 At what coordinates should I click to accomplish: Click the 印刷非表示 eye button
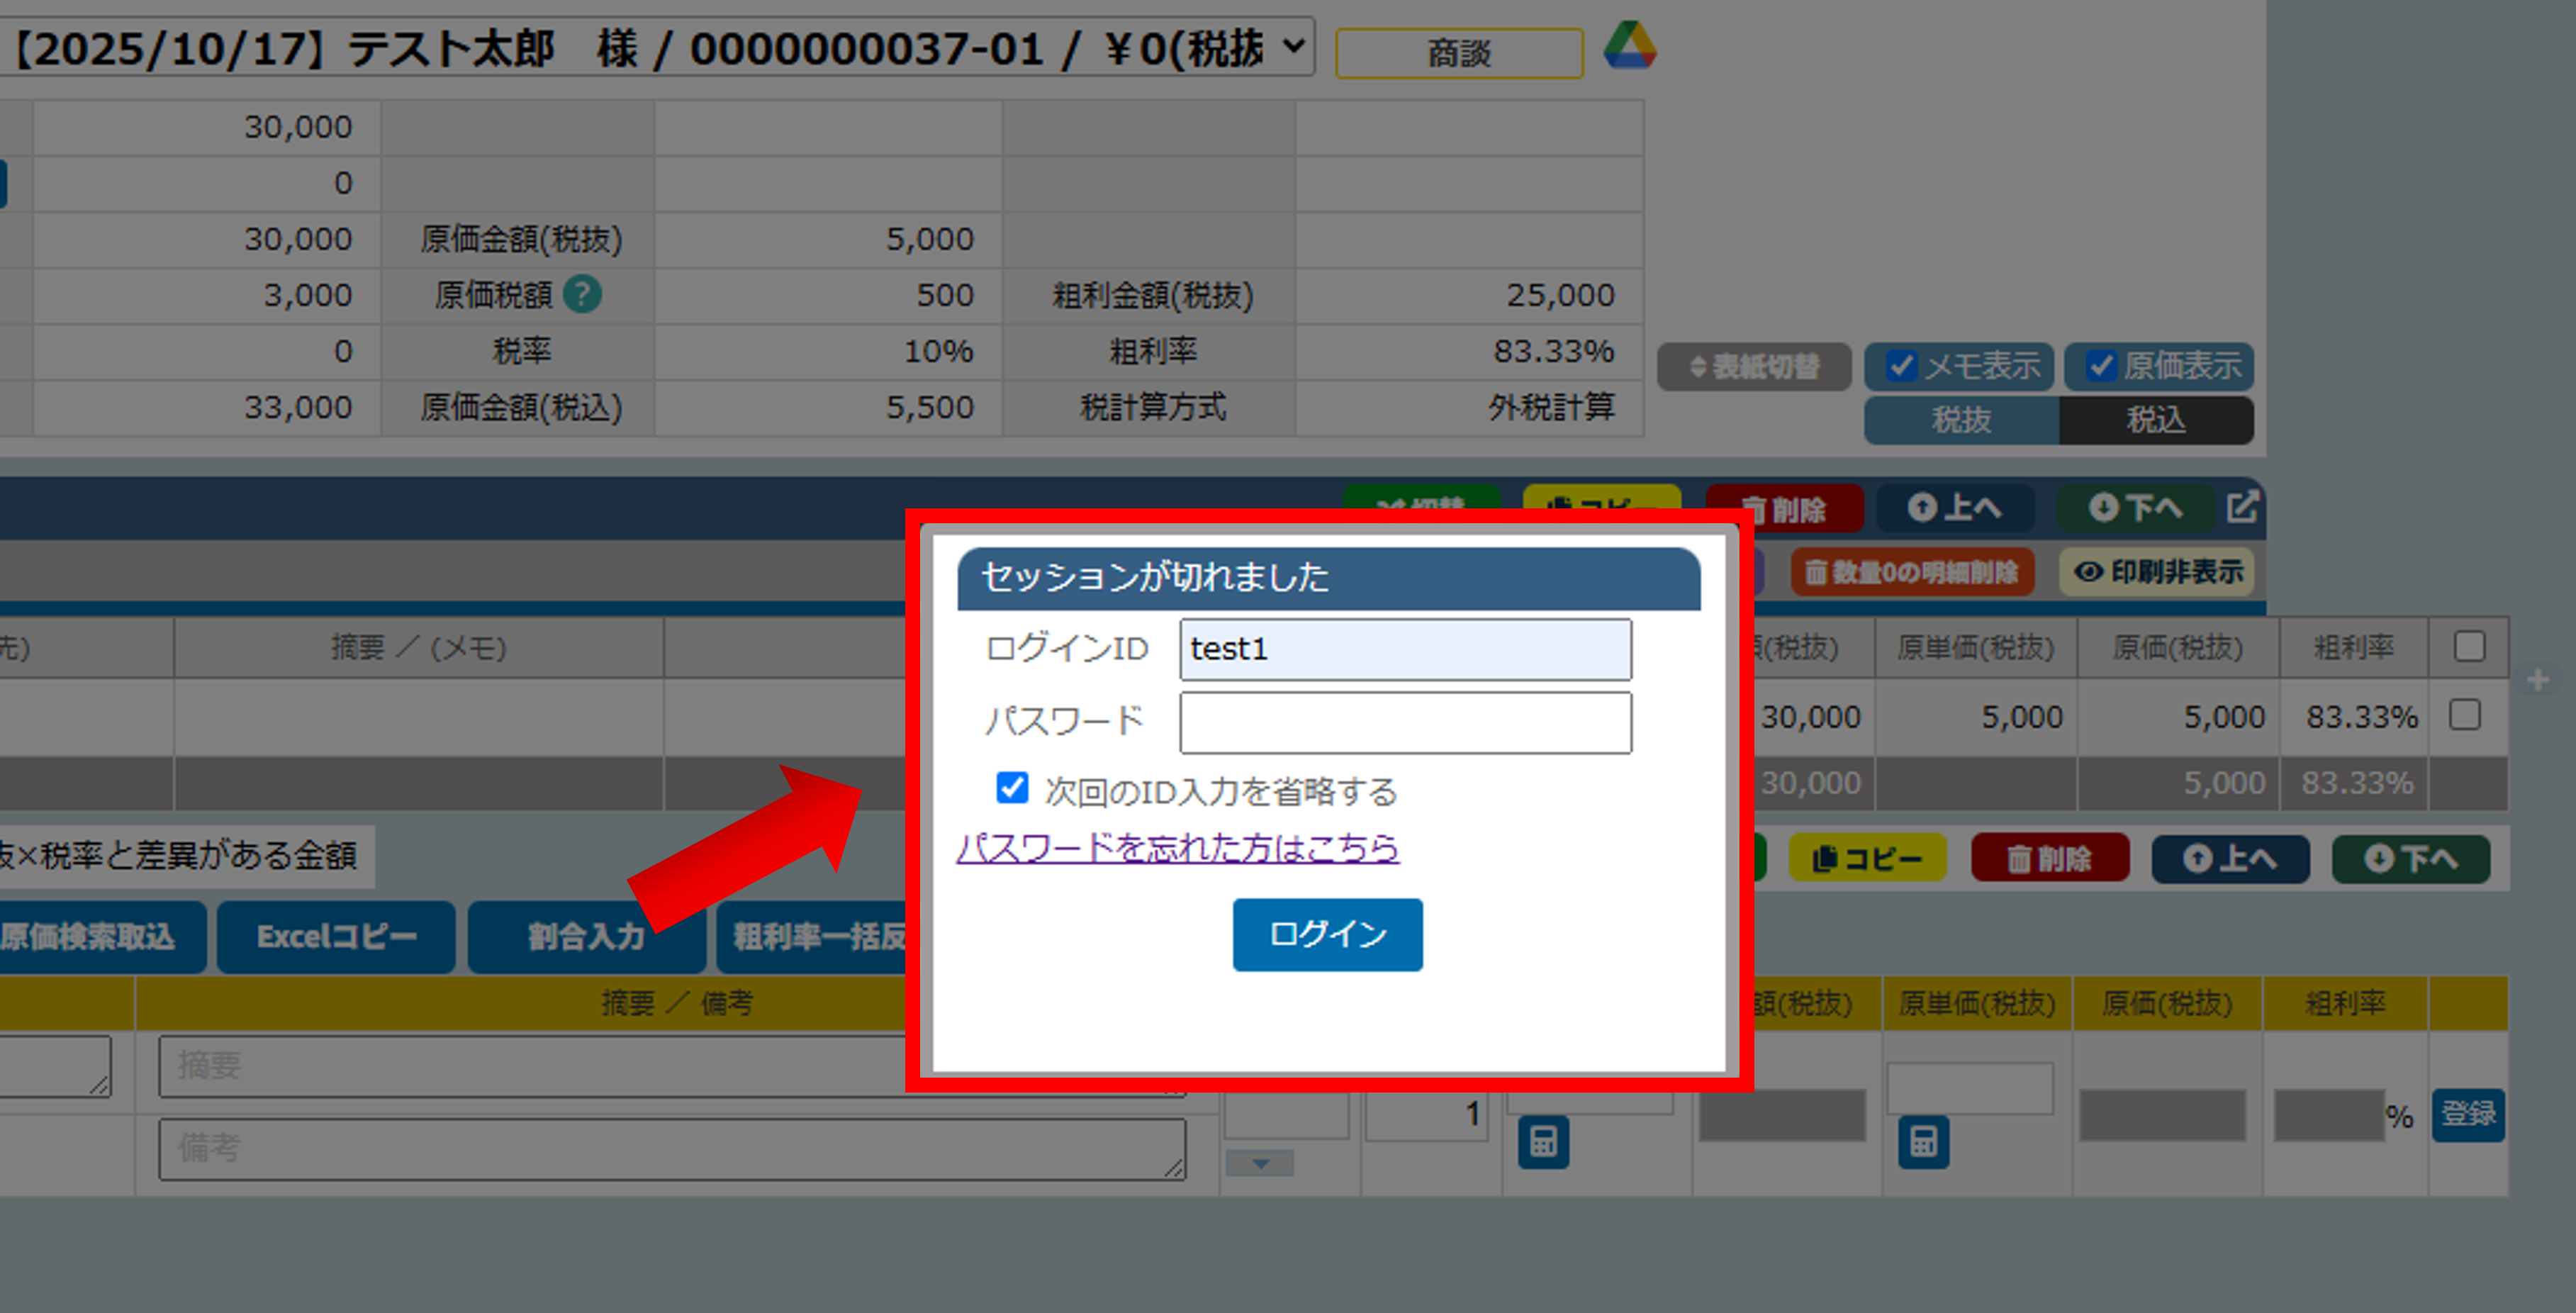click(x=2156, y=572)
